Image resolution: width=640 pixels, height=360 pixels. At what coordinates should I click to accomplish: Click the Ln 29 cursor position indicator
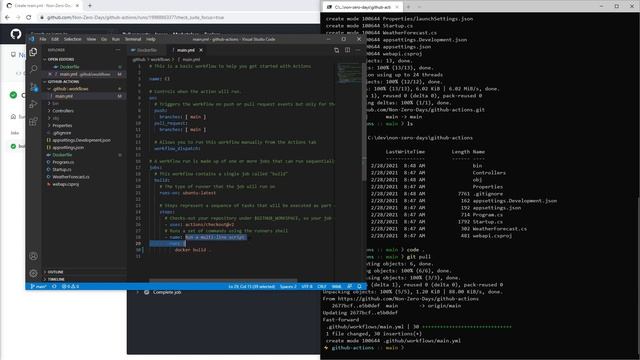tap(251, 287)
